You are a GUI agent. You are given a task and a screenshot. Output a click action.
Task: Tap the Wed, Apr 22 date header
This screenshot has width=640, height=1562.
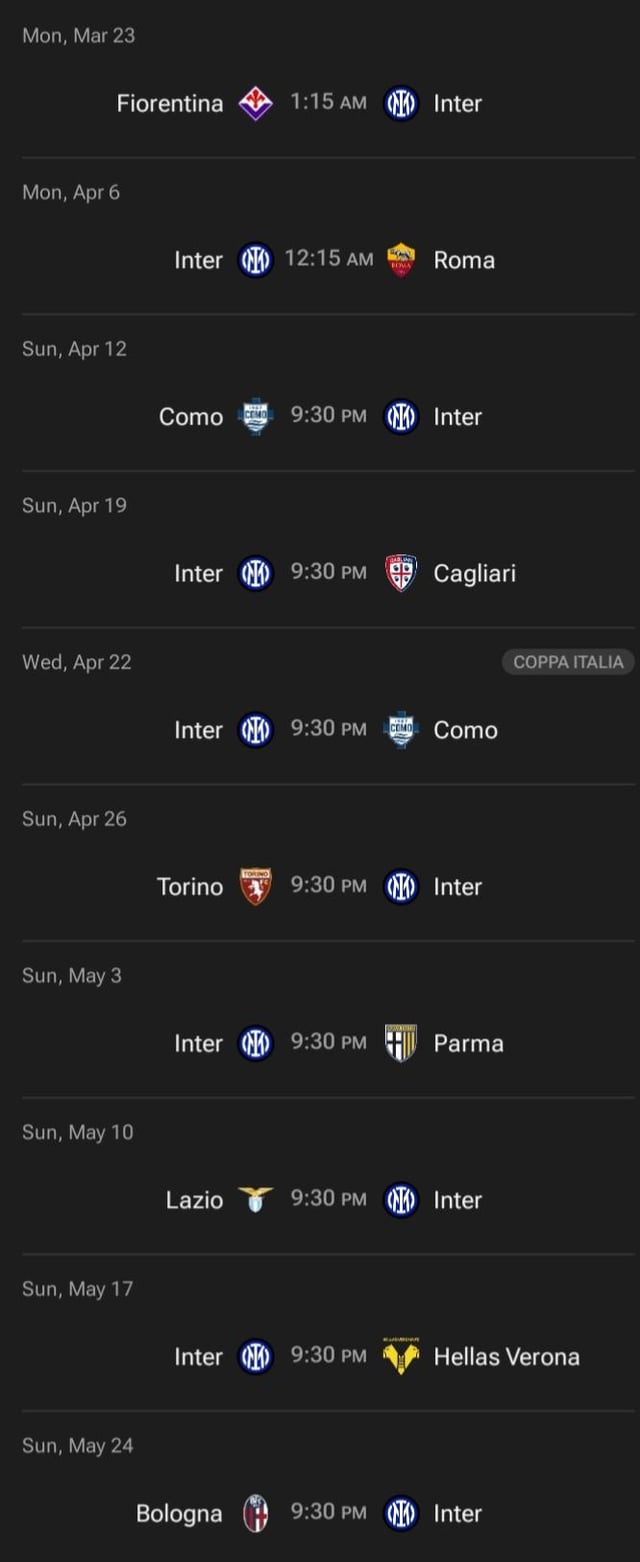pyautogui.click(x=77, y=662)
